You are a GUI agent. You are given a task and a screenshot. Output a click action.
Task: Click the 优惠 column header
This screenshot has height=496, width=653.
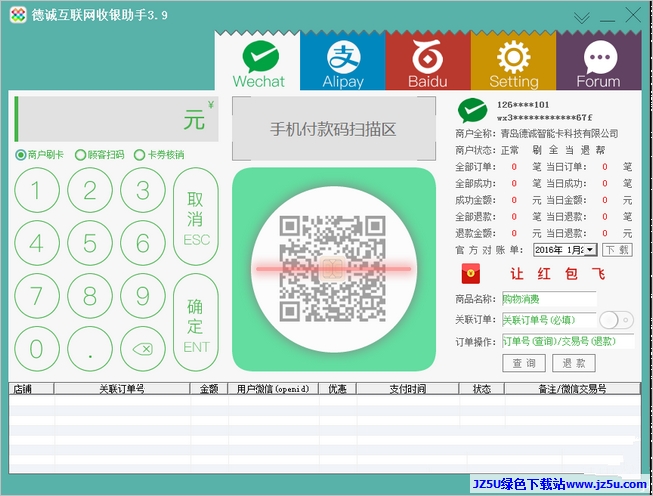click(337, 389)
